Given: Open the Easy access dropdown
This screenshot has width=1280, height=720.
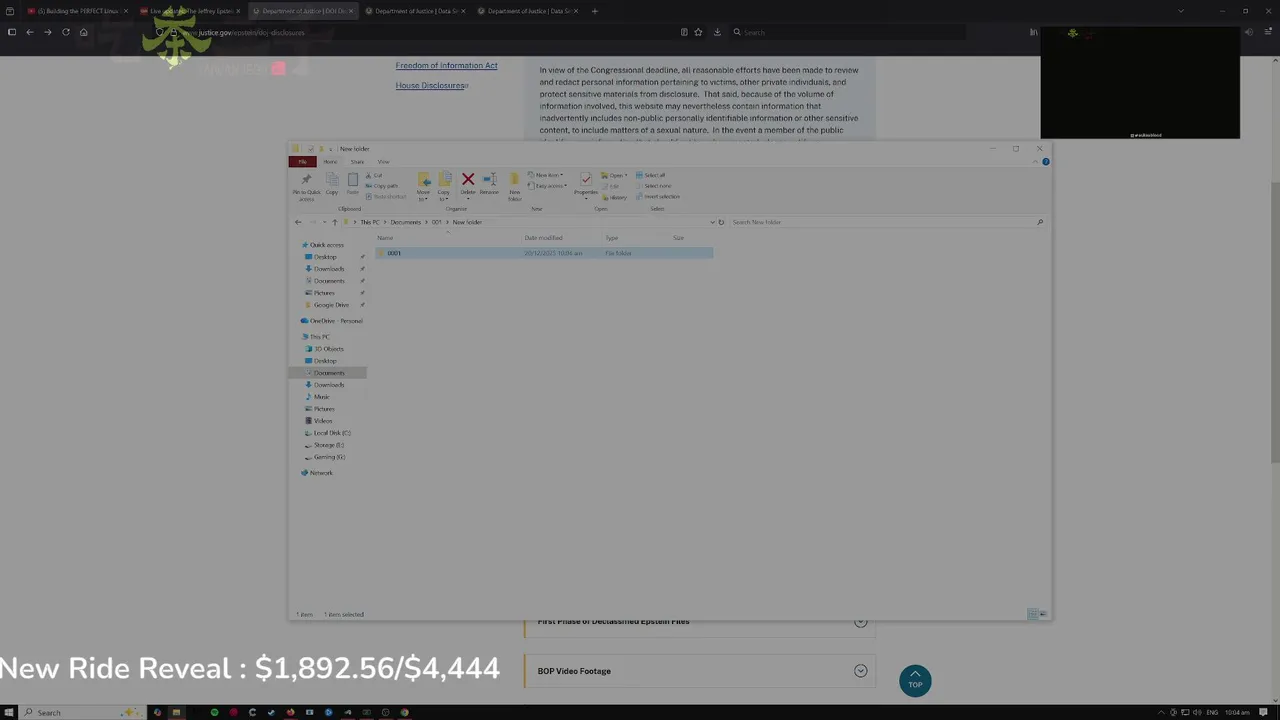Looking at the screenshot, I should pos(547,186).
